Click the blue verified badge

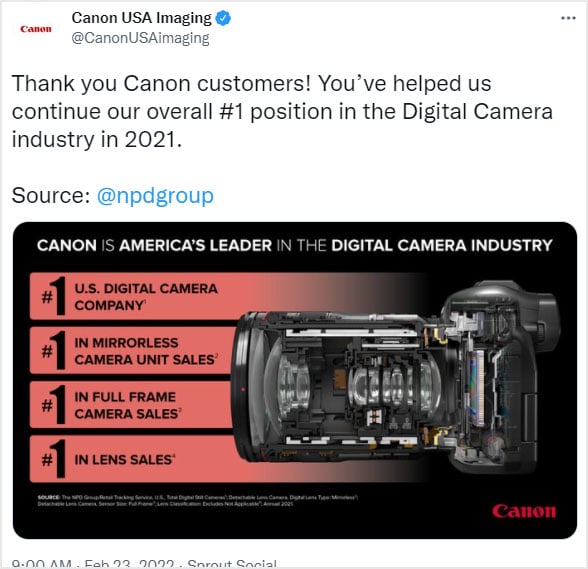(223, 18)
